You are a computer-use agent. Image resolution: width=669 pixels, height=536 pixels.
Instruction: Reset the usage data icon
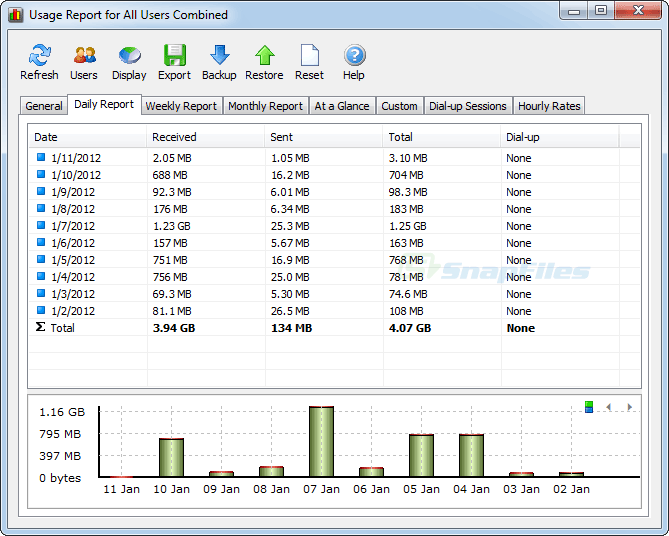tap(309, 62)
